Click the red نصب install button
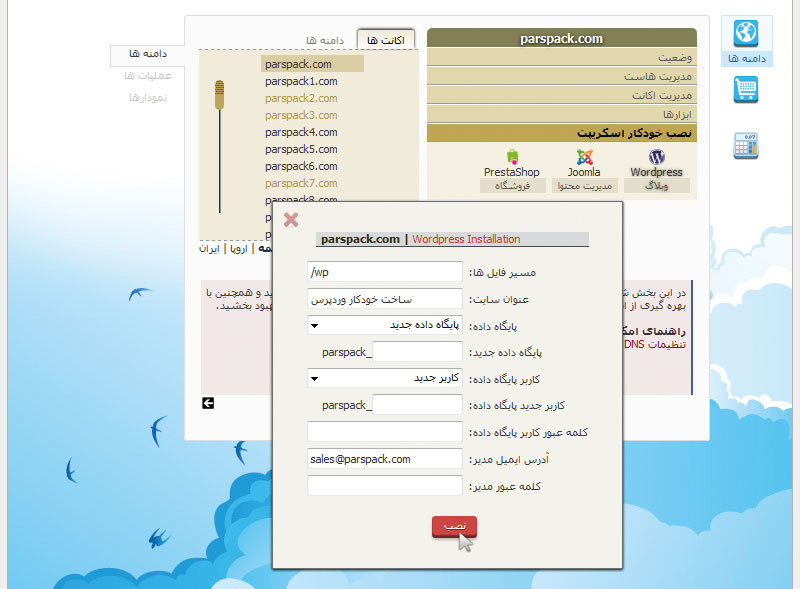Screen dimensions: 800x589 454,526
